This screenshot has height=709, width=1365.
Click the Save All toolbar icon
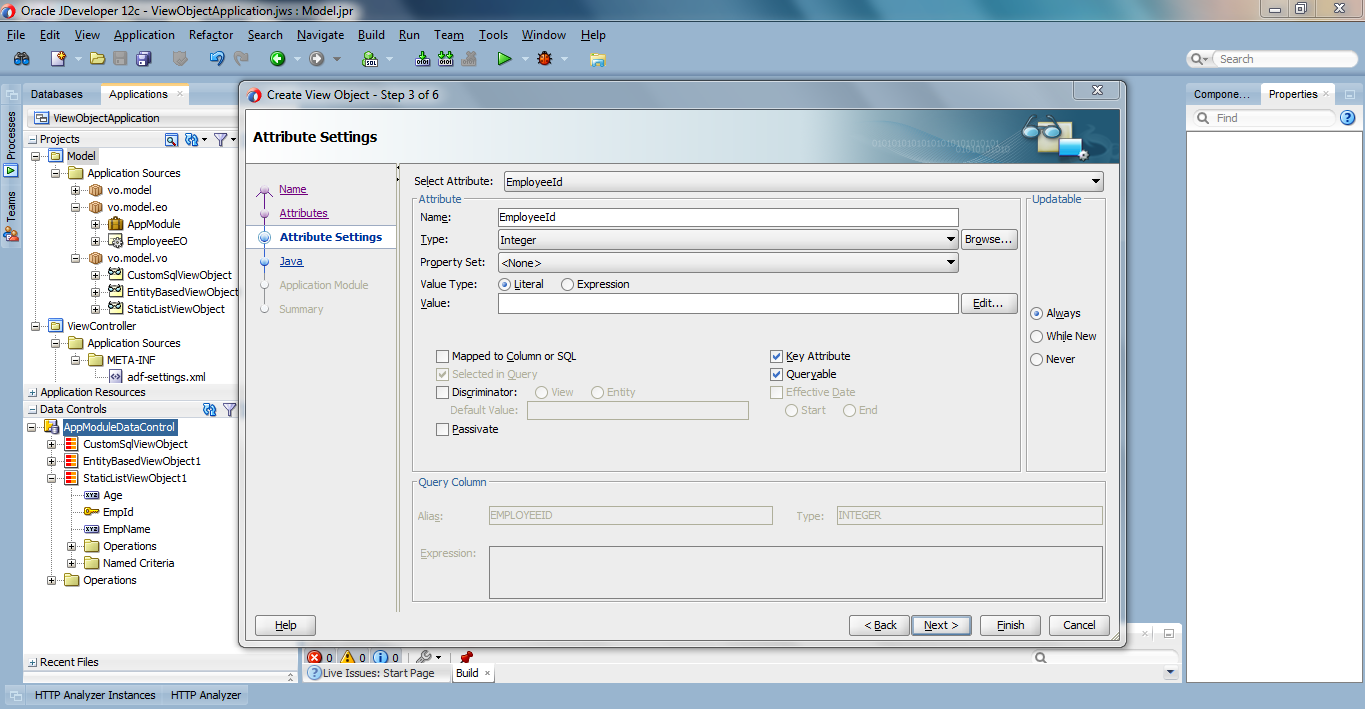click(x=143, y=58)
